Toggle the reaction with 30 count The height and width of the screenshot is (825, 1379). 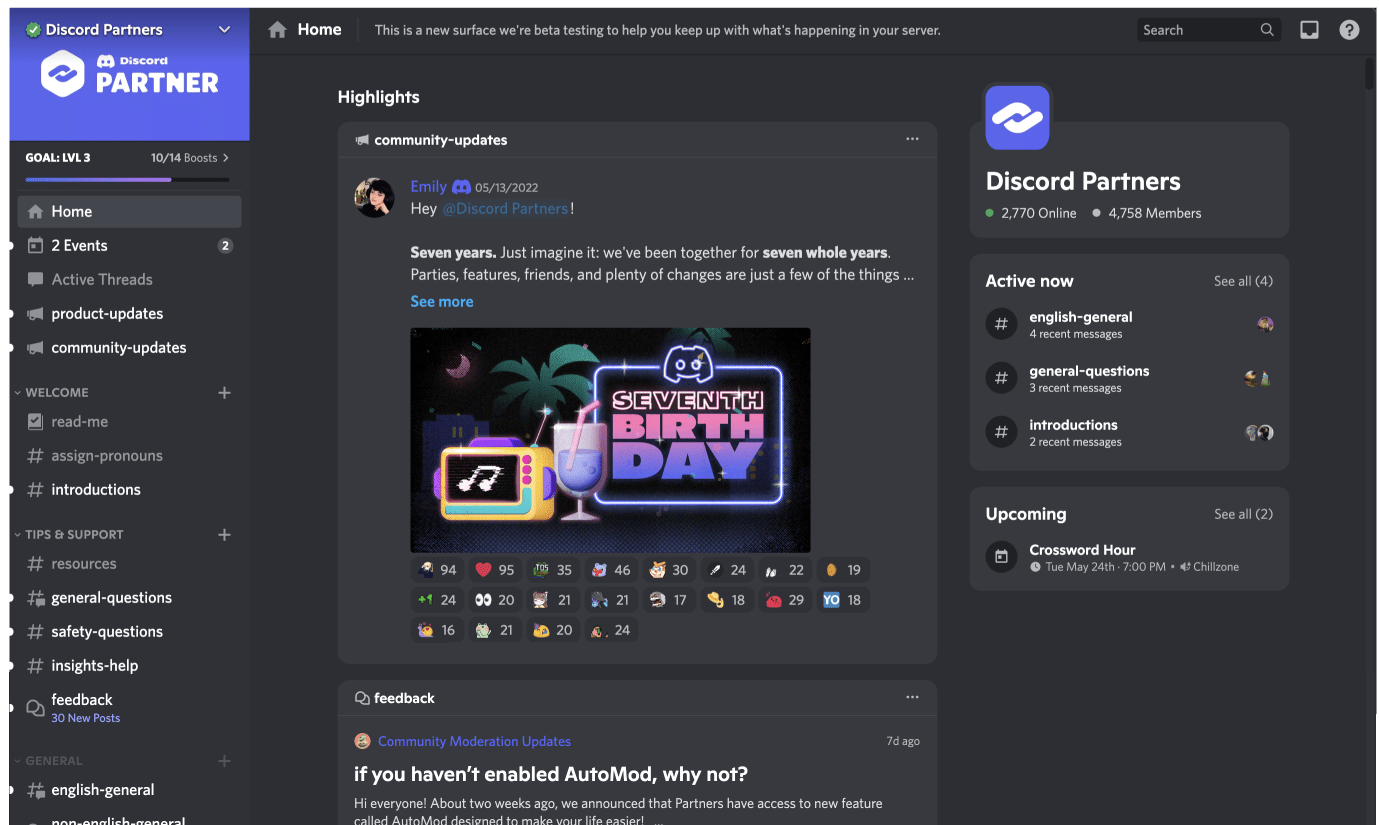(x=669, y=570)
